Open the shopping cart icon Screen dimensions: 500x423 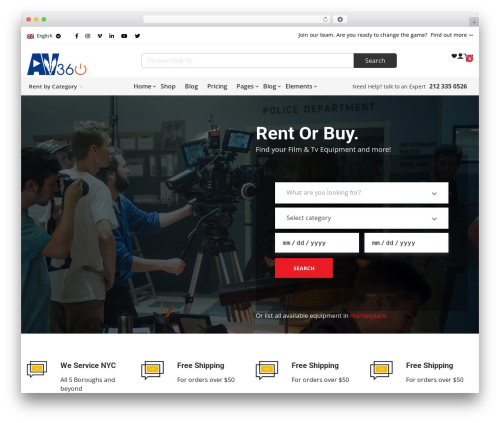pyautogui.click(x=468, y=57)
